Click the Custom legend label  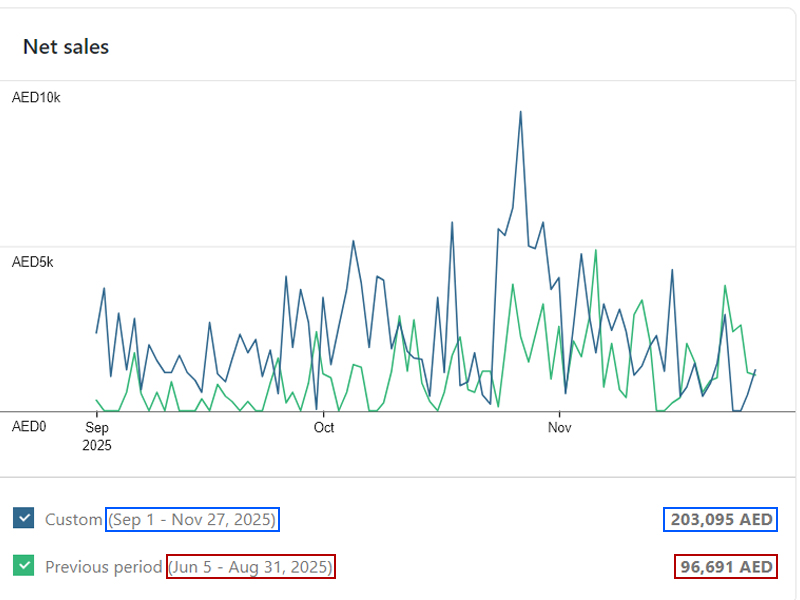pos(73,520)
